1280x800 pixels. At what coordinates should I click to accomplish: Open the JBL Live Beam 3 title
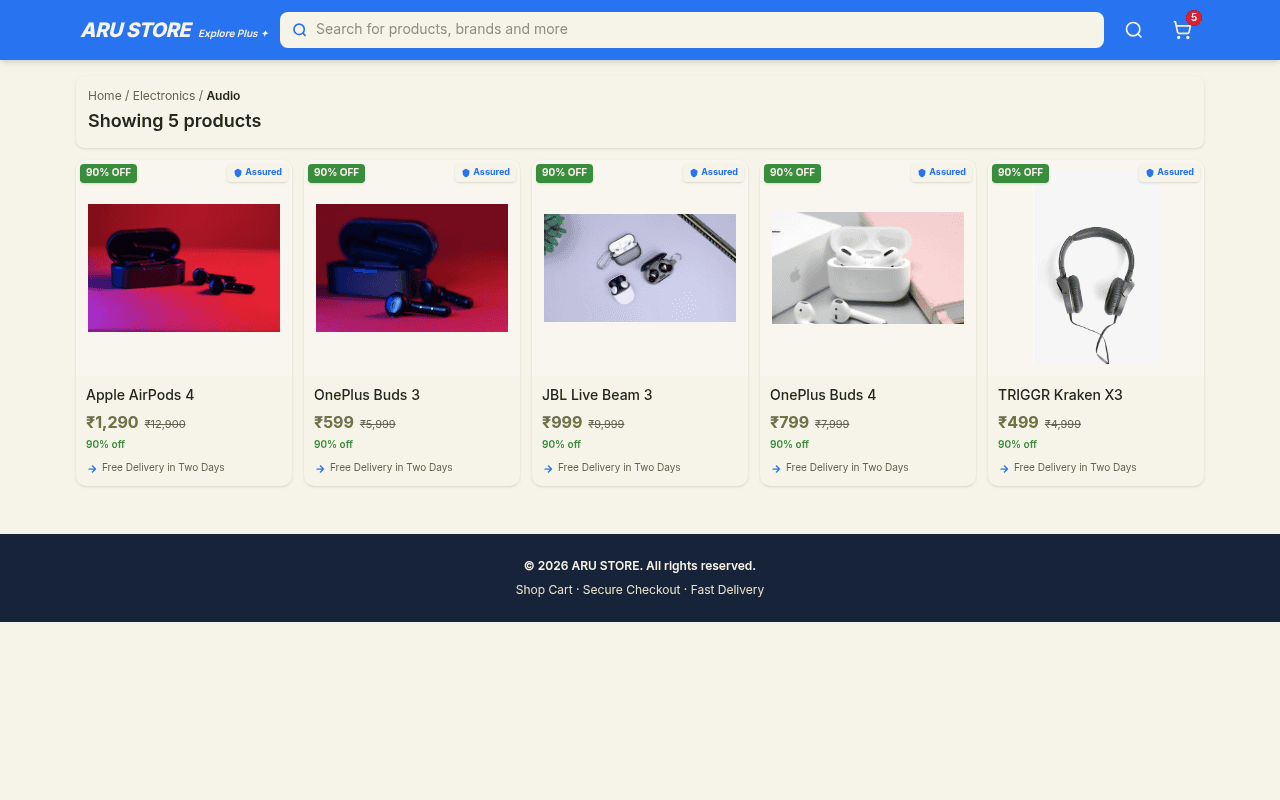click(x=597, y=395)
